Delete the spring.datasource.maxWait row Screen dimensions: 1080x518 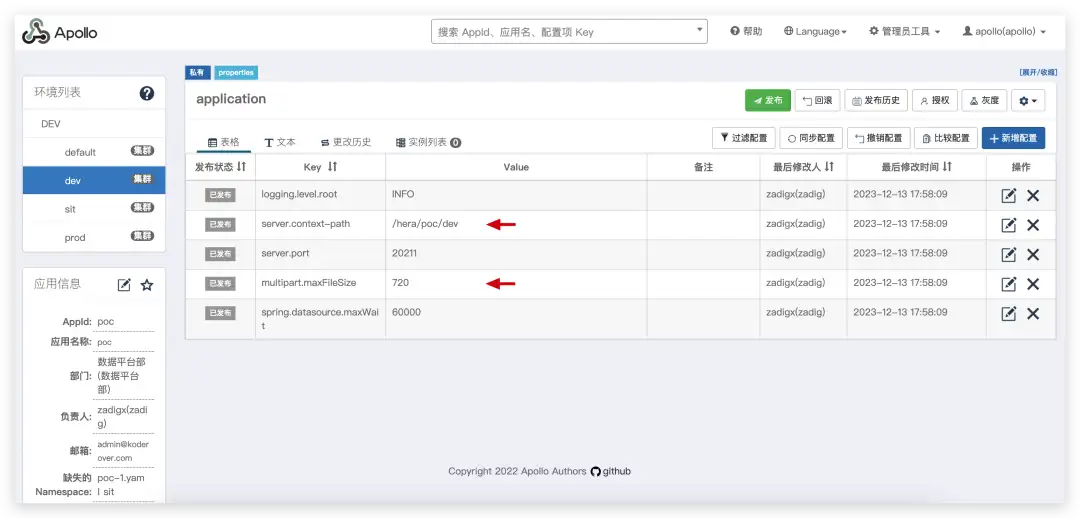click(x=1033, y=313)
